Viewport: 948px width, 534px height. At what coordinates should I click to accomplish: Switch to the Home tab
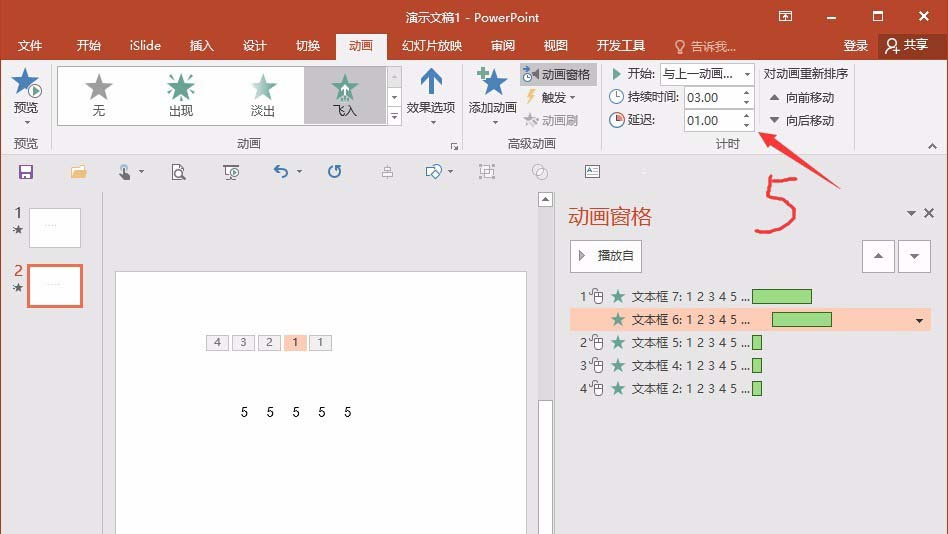click(x=88, y=46)
